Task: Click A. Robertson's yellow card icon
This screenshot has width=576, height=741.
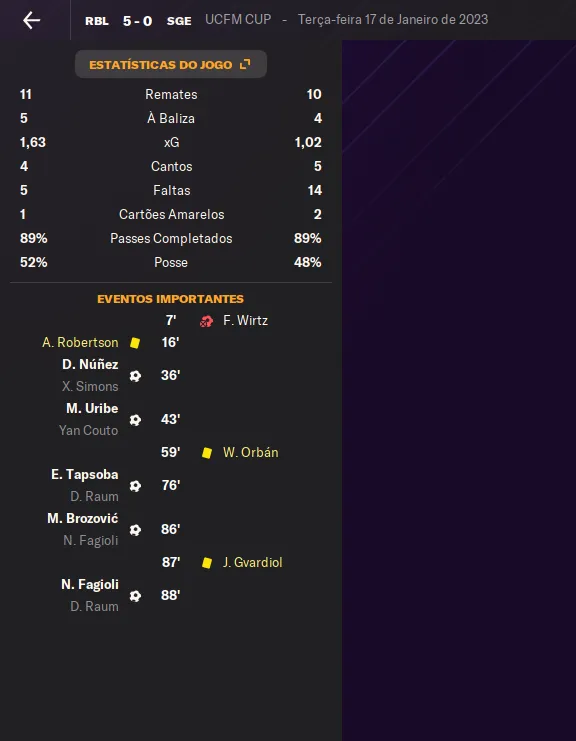Action: tap(135, 343)
